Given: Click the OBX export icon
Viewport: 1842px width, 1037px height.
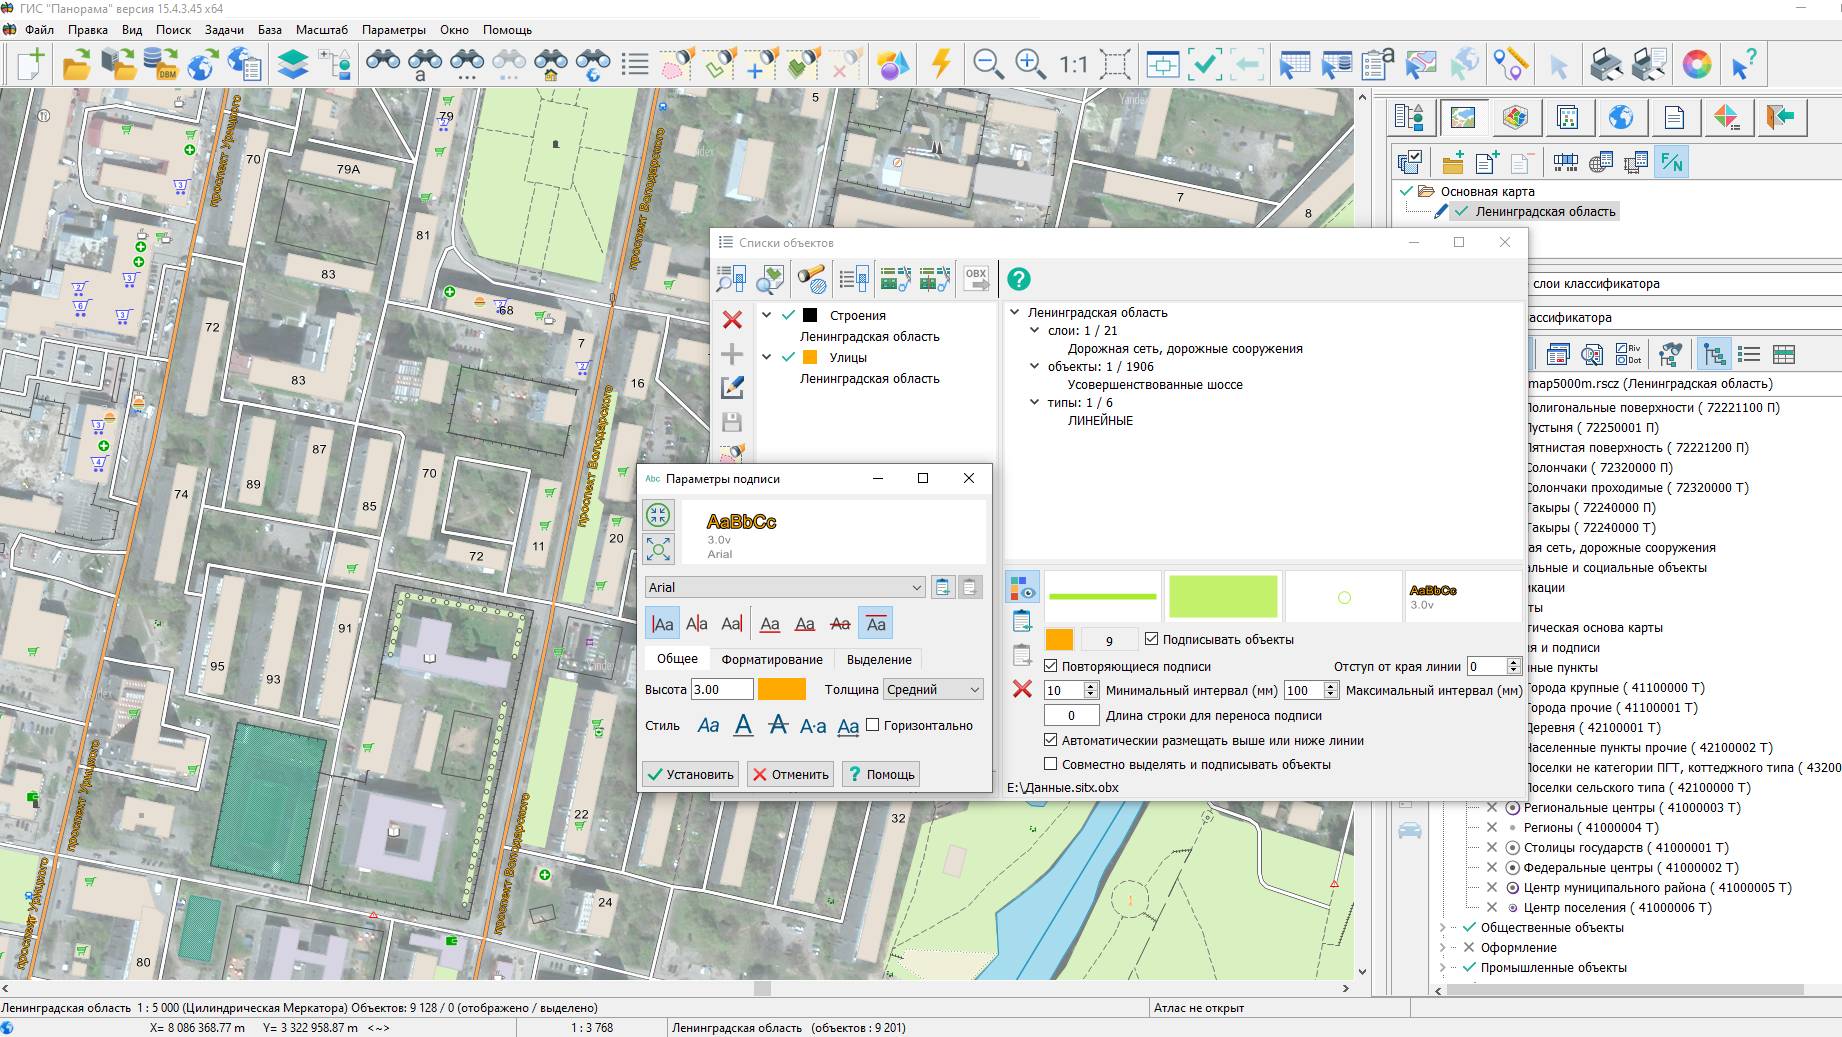Looking at the screenshot, I should point(976,279).
